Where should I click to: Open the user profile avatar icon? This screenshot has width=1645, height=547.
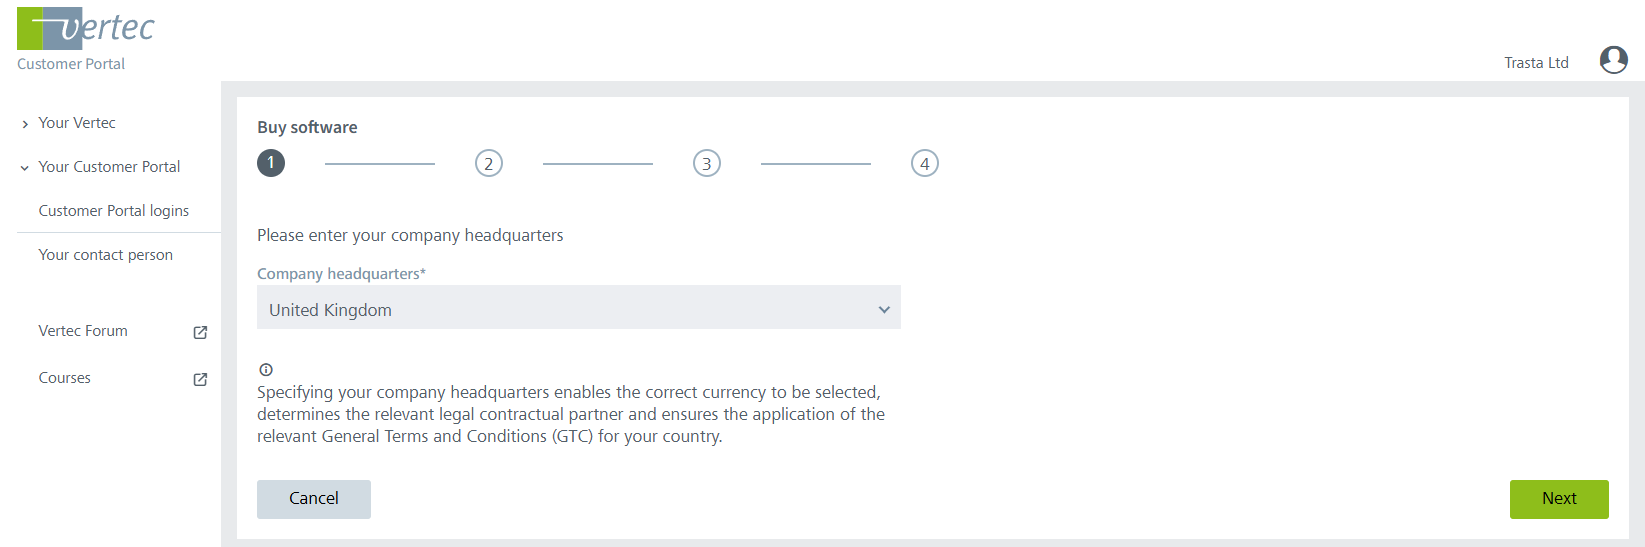coord(1613,61)
